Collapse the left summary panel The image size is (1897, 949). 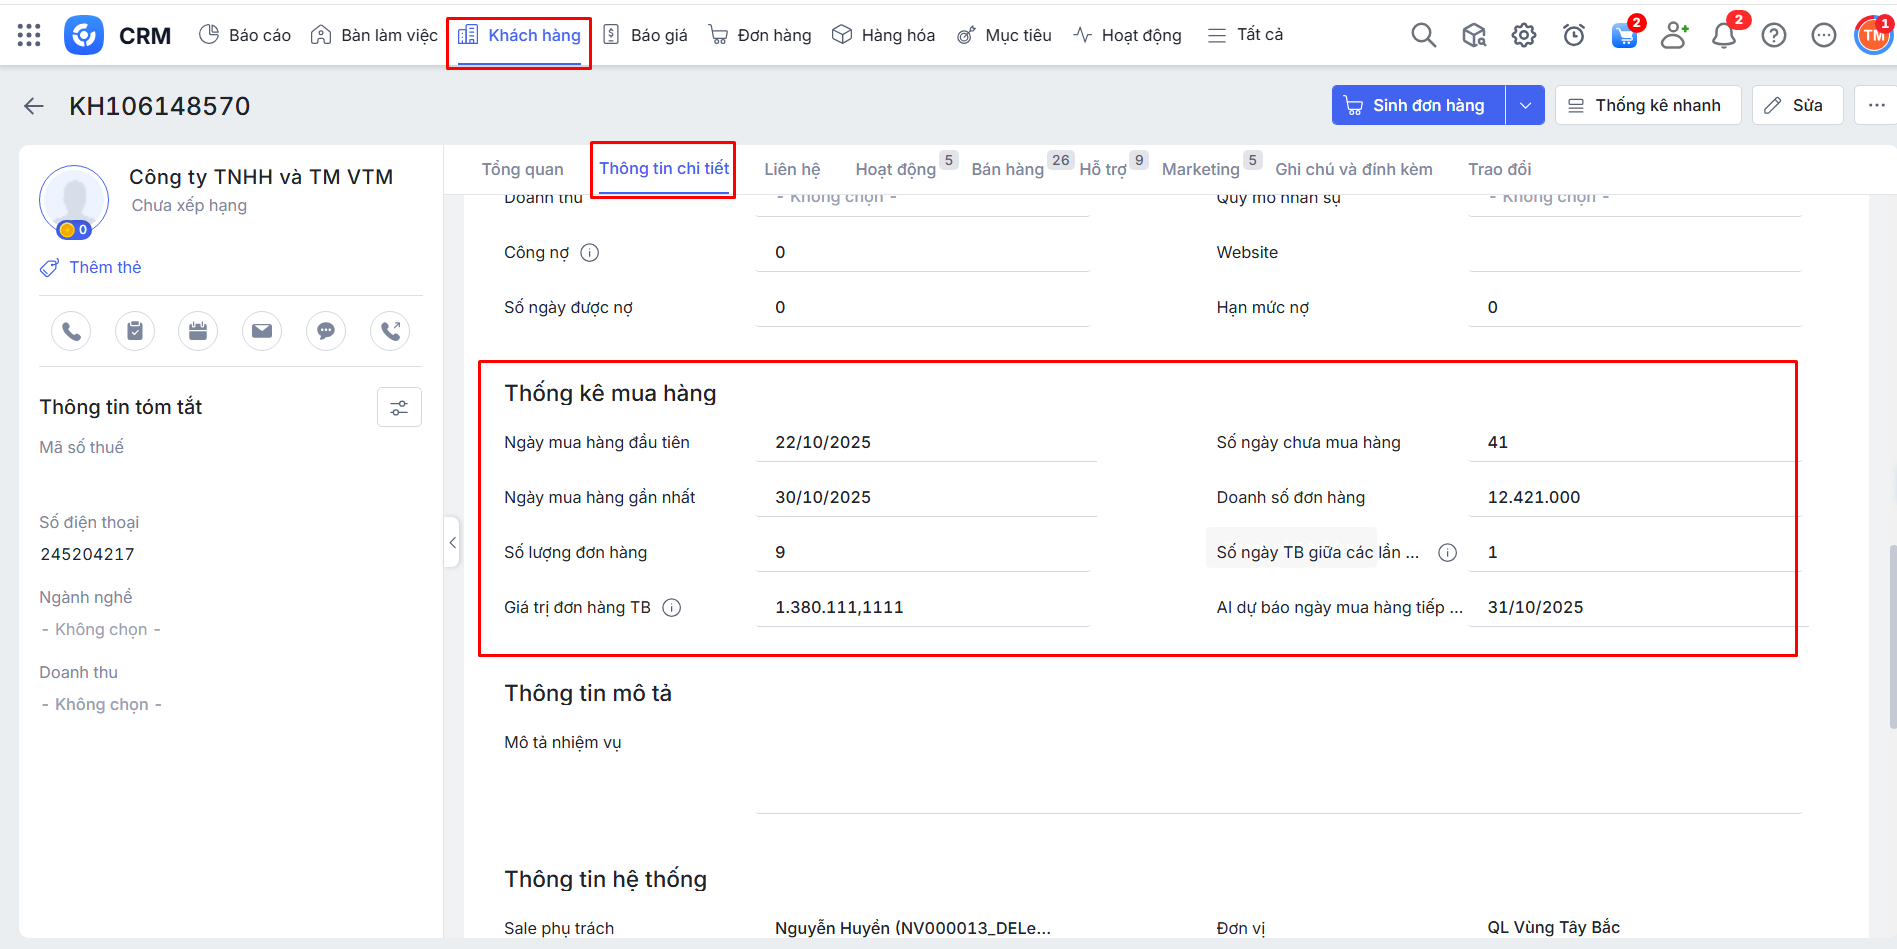pos(452,542)
